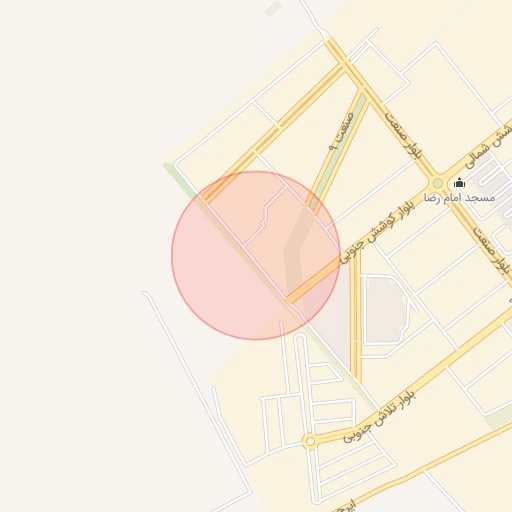Click the isolated dead-end road west of the city
The height and width of the screenshot is (512, 512).
(197, 393)
